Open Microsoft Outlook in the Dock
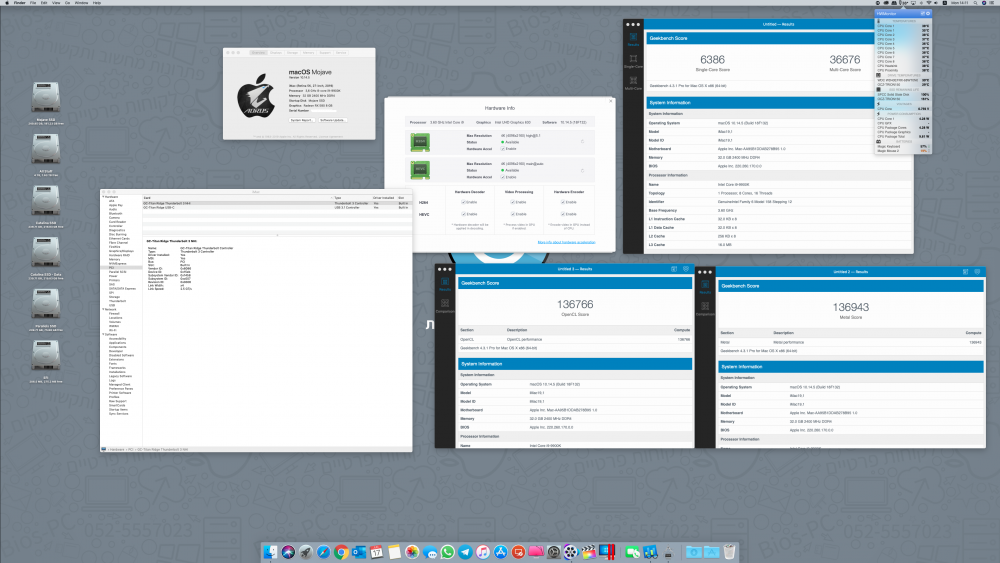Image resolution: width=1000 pixels, height=563 pixels. point(359,552)
